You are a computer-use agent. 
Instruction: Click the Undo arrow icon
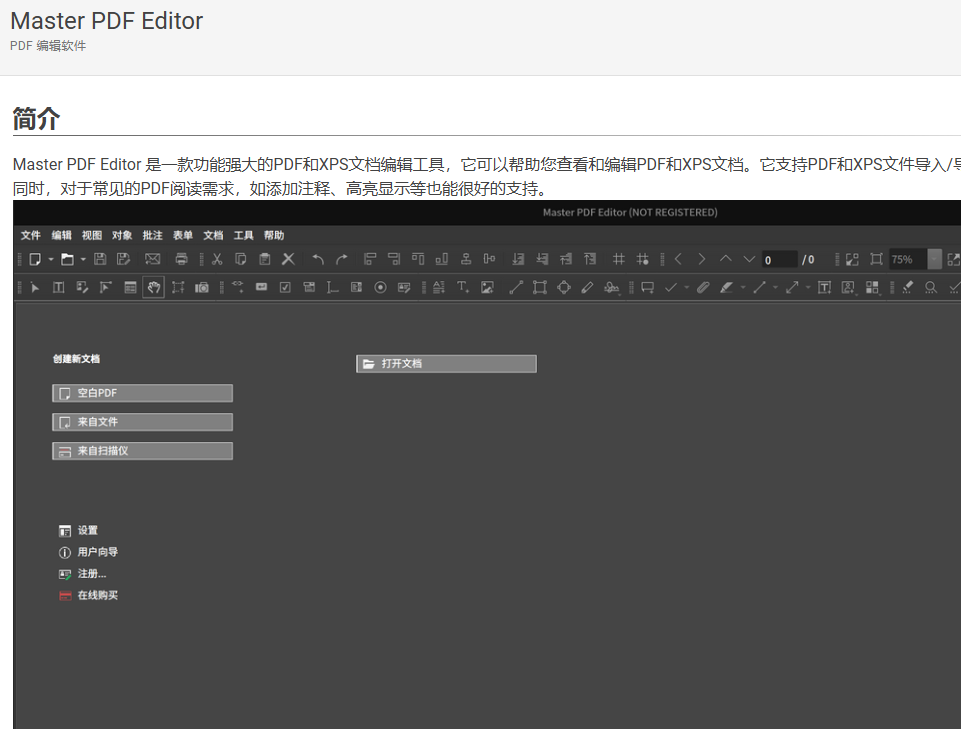point(316,259)
